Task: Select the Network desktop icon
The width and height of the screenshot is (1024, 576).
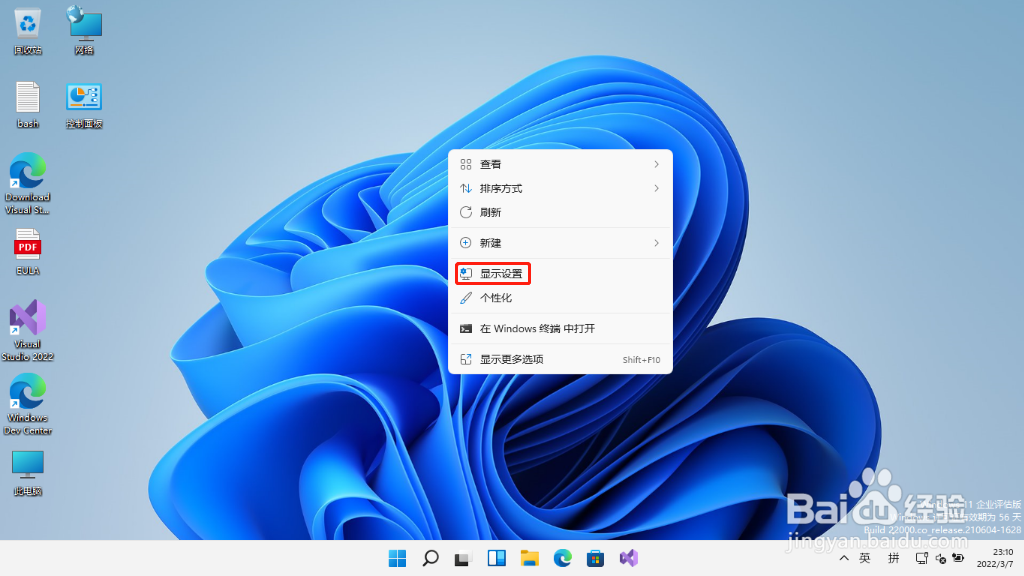Action: [x=84, y=31]
